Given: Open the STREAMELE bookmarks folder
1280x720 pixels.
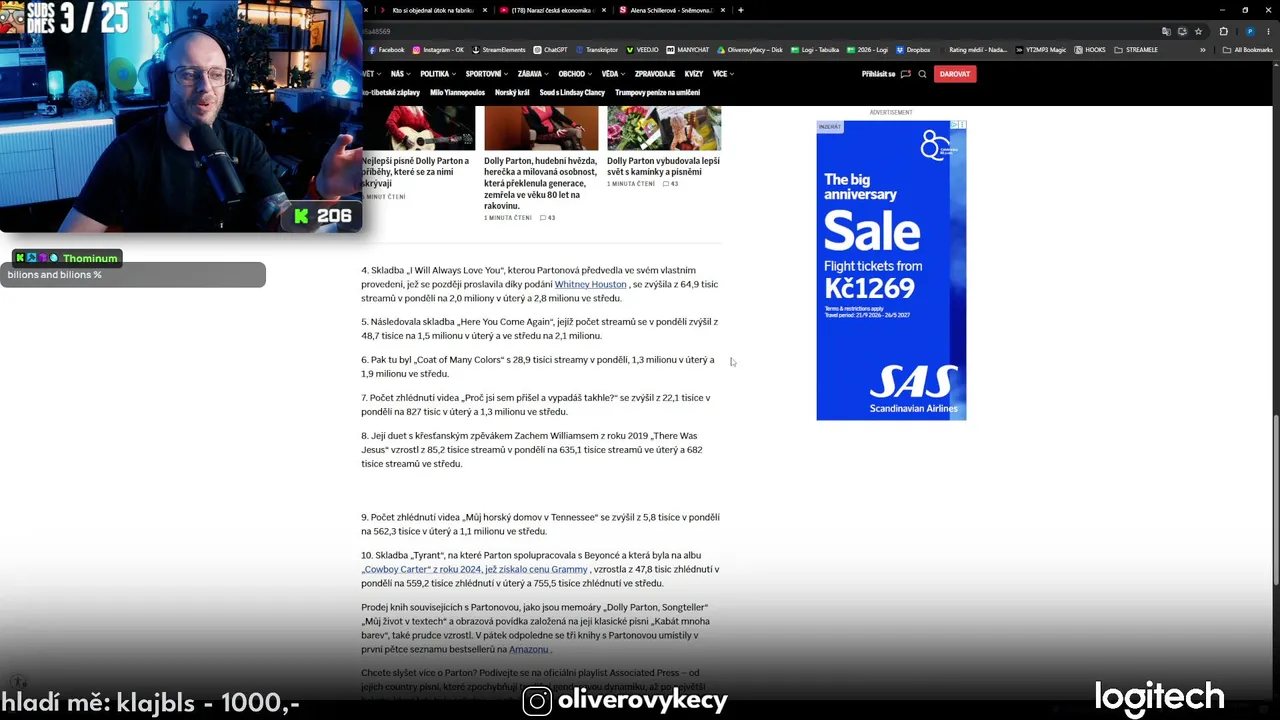Looking at the screenshot, I should tap(1135, 49).
